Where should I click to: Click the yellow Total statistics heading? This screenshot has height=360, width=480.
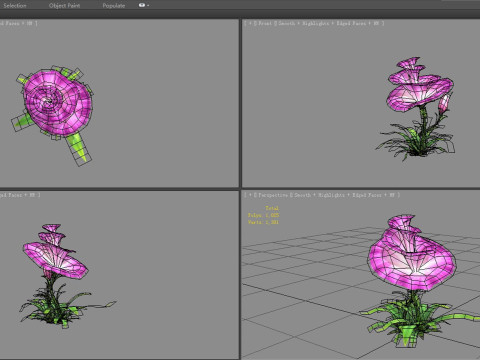pos(272,208)
